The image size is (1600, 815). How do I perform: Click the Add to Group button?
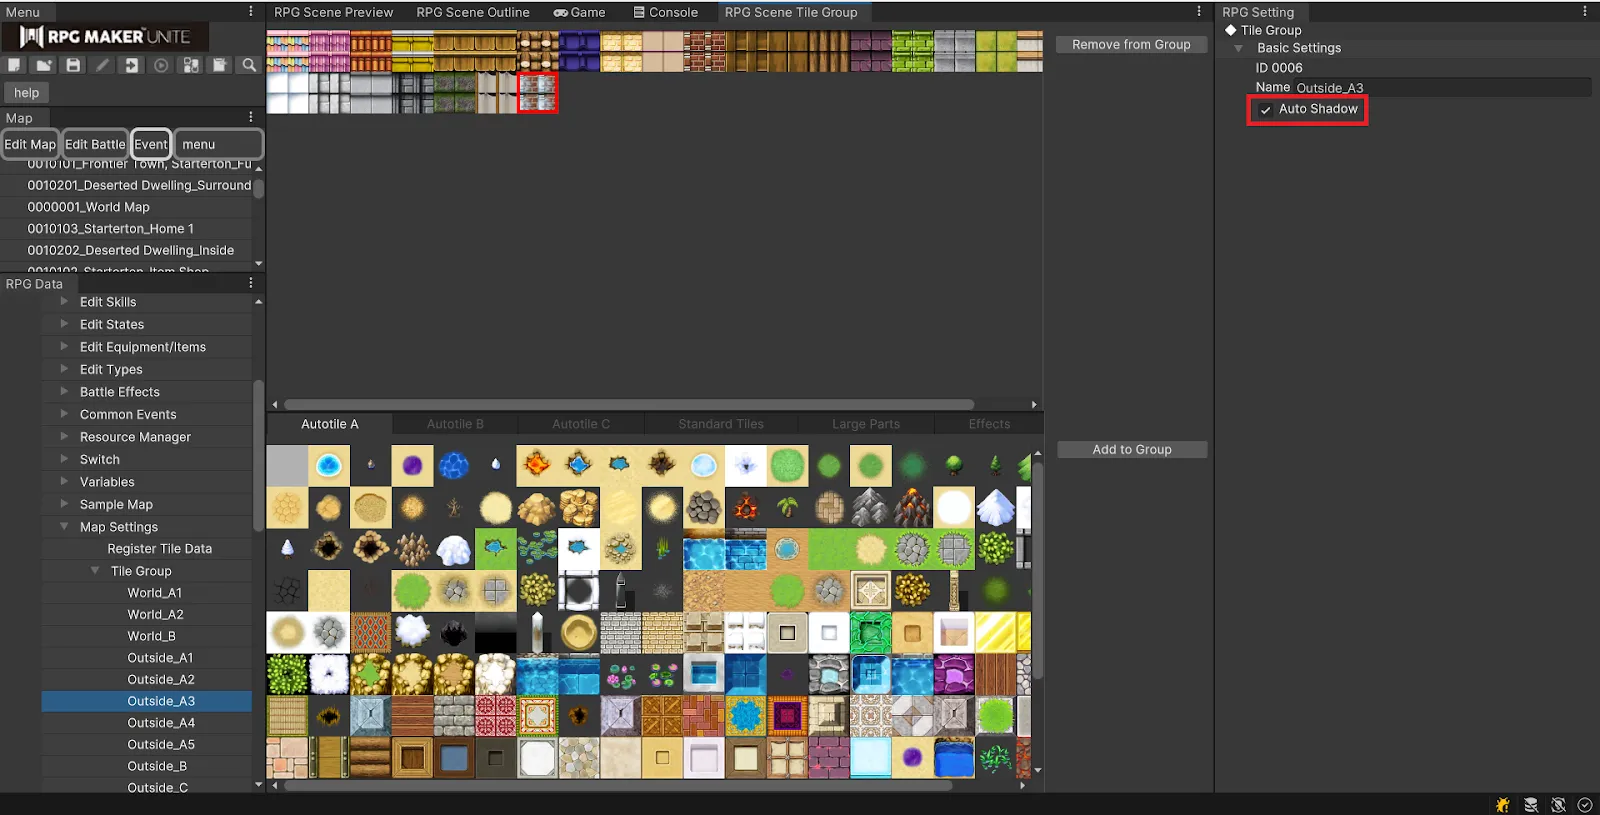(x=1131, y=450)
